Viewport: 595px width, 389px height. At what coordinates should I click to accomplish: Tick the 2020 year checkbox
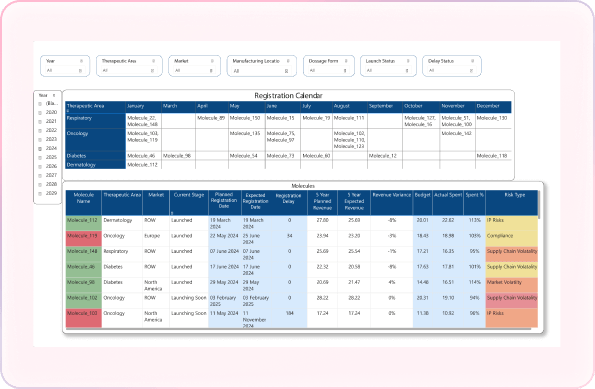point(40,113)
